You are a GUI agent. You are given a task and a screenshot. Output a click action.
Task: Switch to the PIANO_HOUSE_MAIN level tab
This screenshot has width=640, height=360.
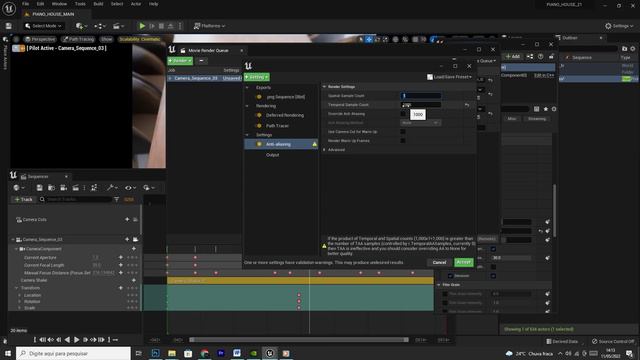[x=53, y=14]
